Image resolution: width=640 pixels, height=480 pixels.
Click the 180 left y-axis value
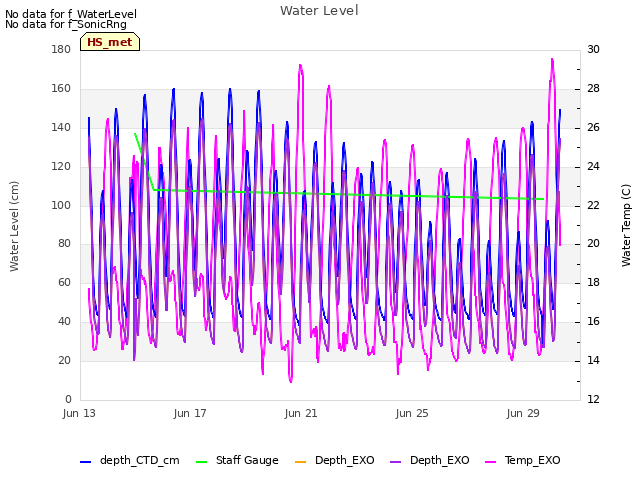(61, 50)
